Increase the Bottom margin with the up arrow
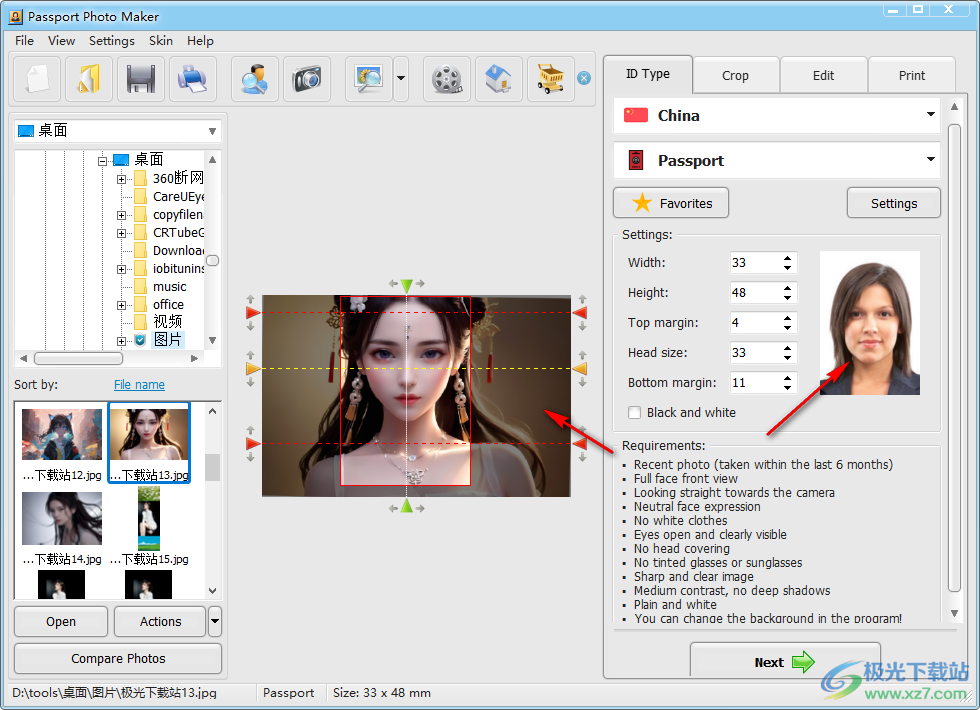 click(x=788, y=378)
